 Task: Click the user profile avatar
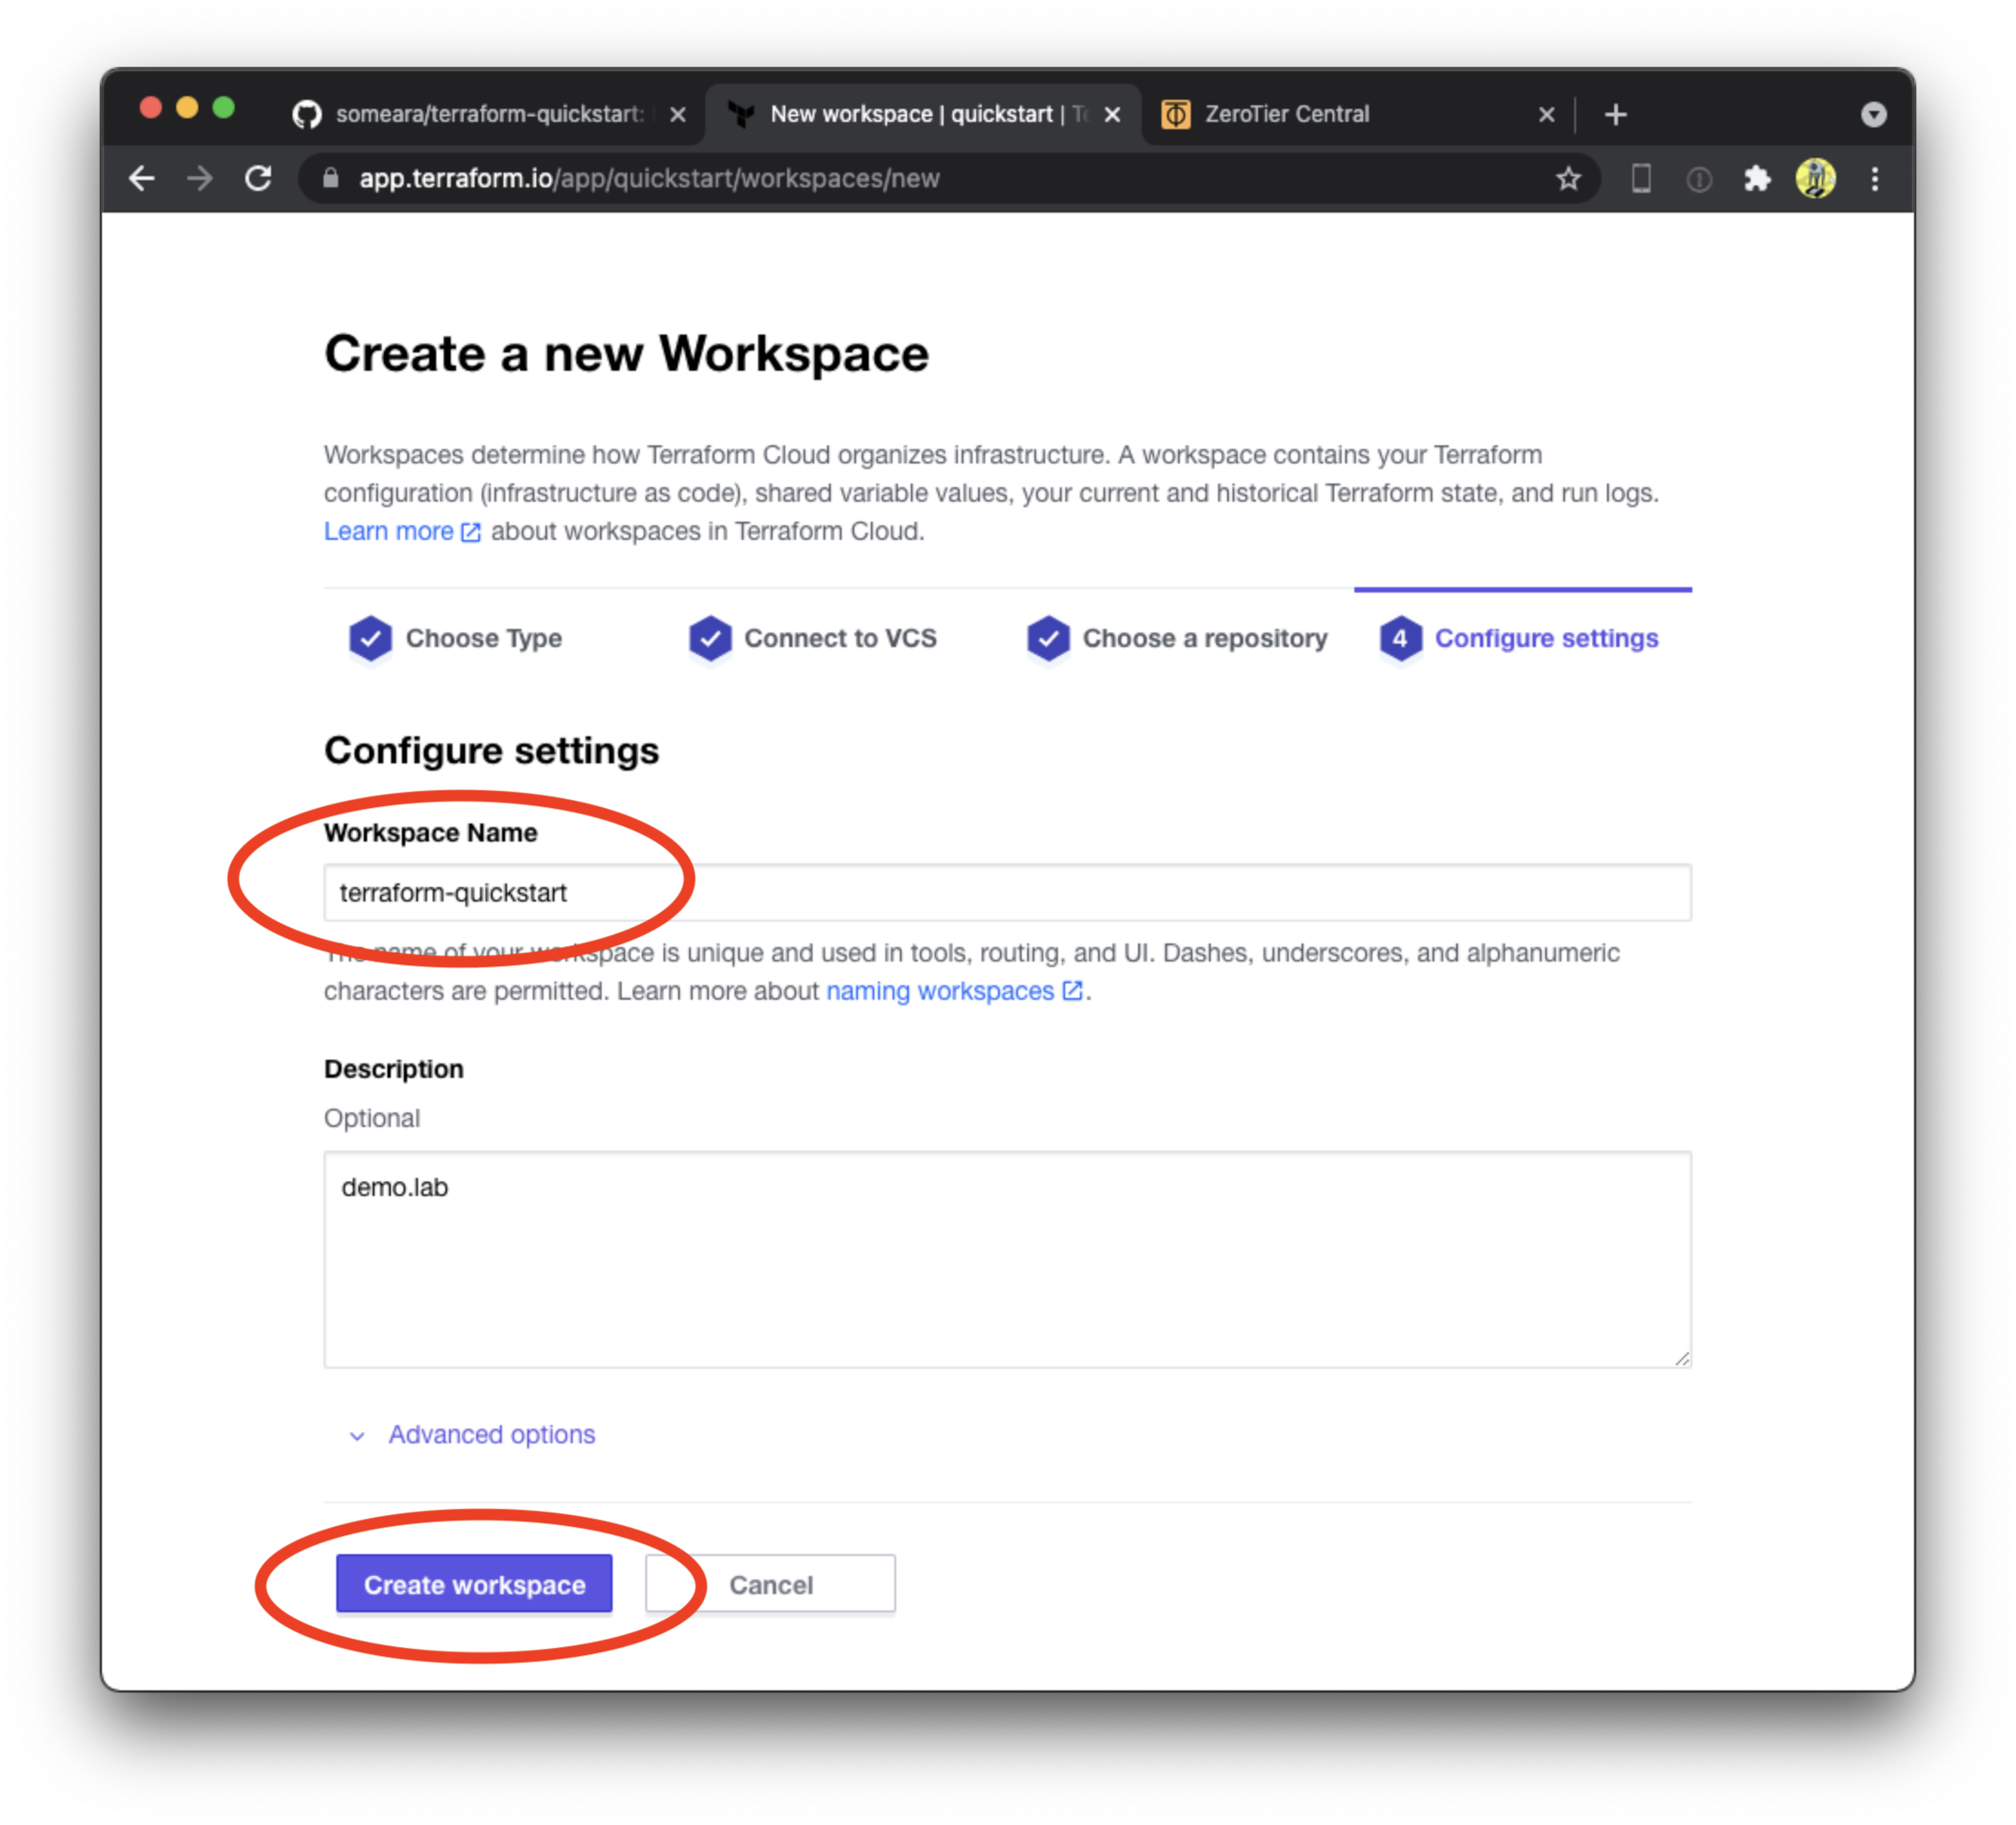[x=1814, y=179]
